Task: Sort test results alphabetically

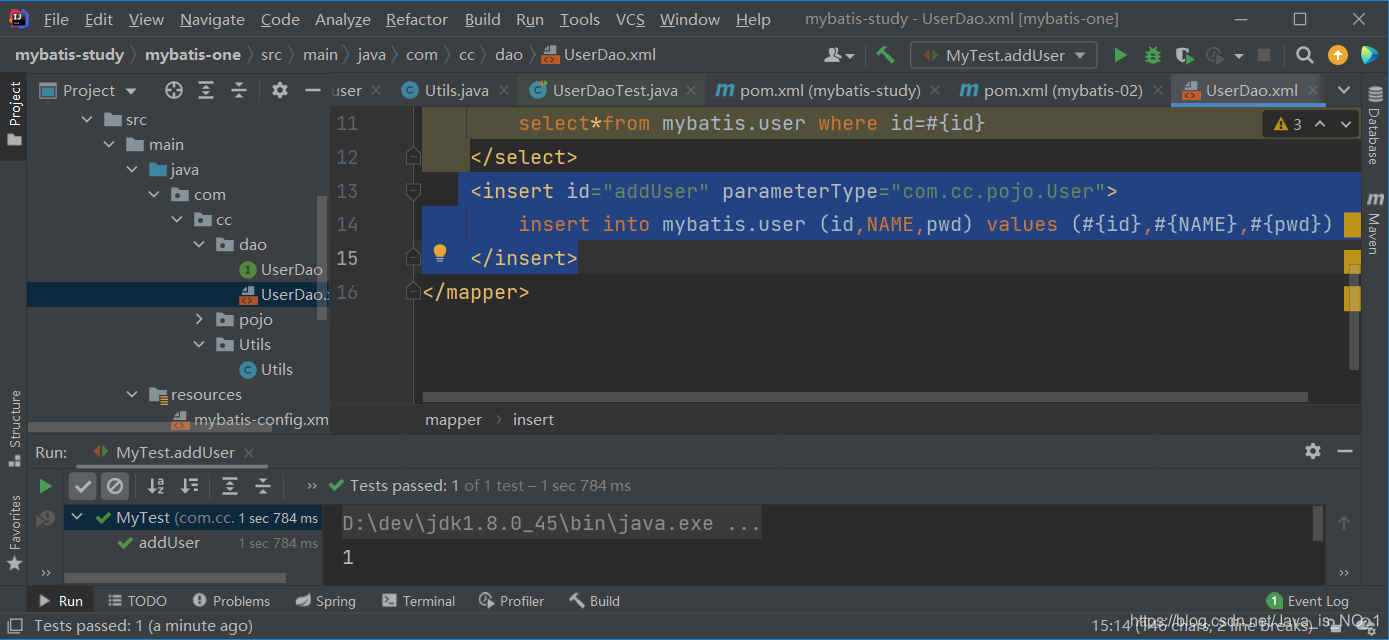Action: [156, 486]
